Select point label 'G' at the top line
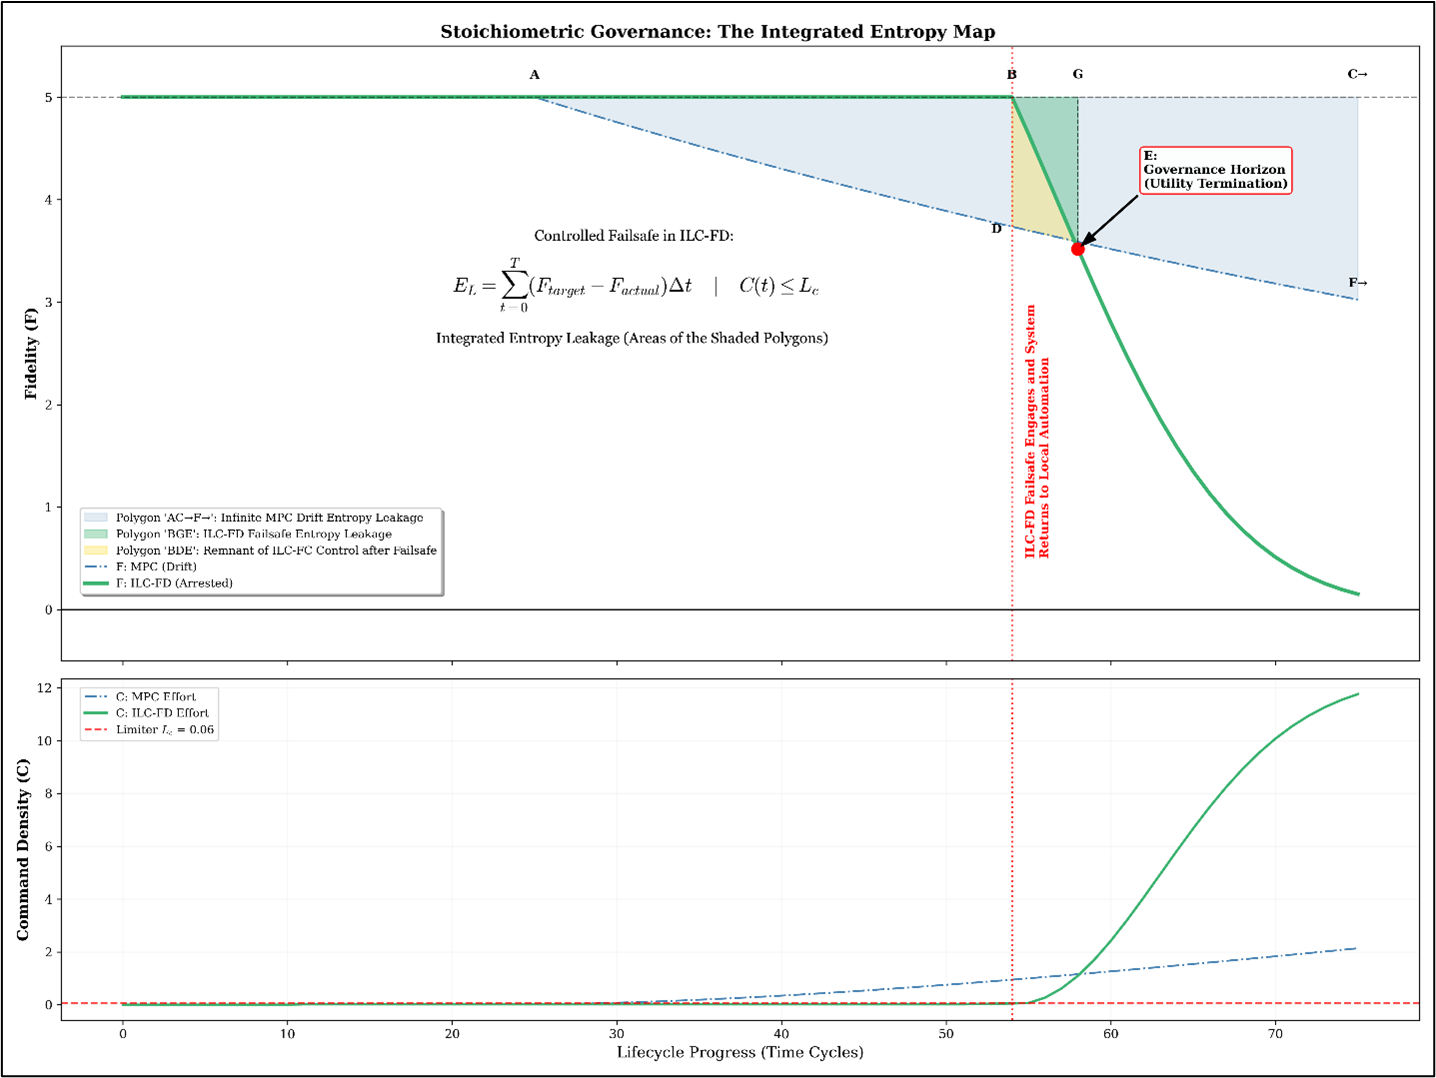Viewport: 1436px width, 1078px height. tap(1078, 75)
